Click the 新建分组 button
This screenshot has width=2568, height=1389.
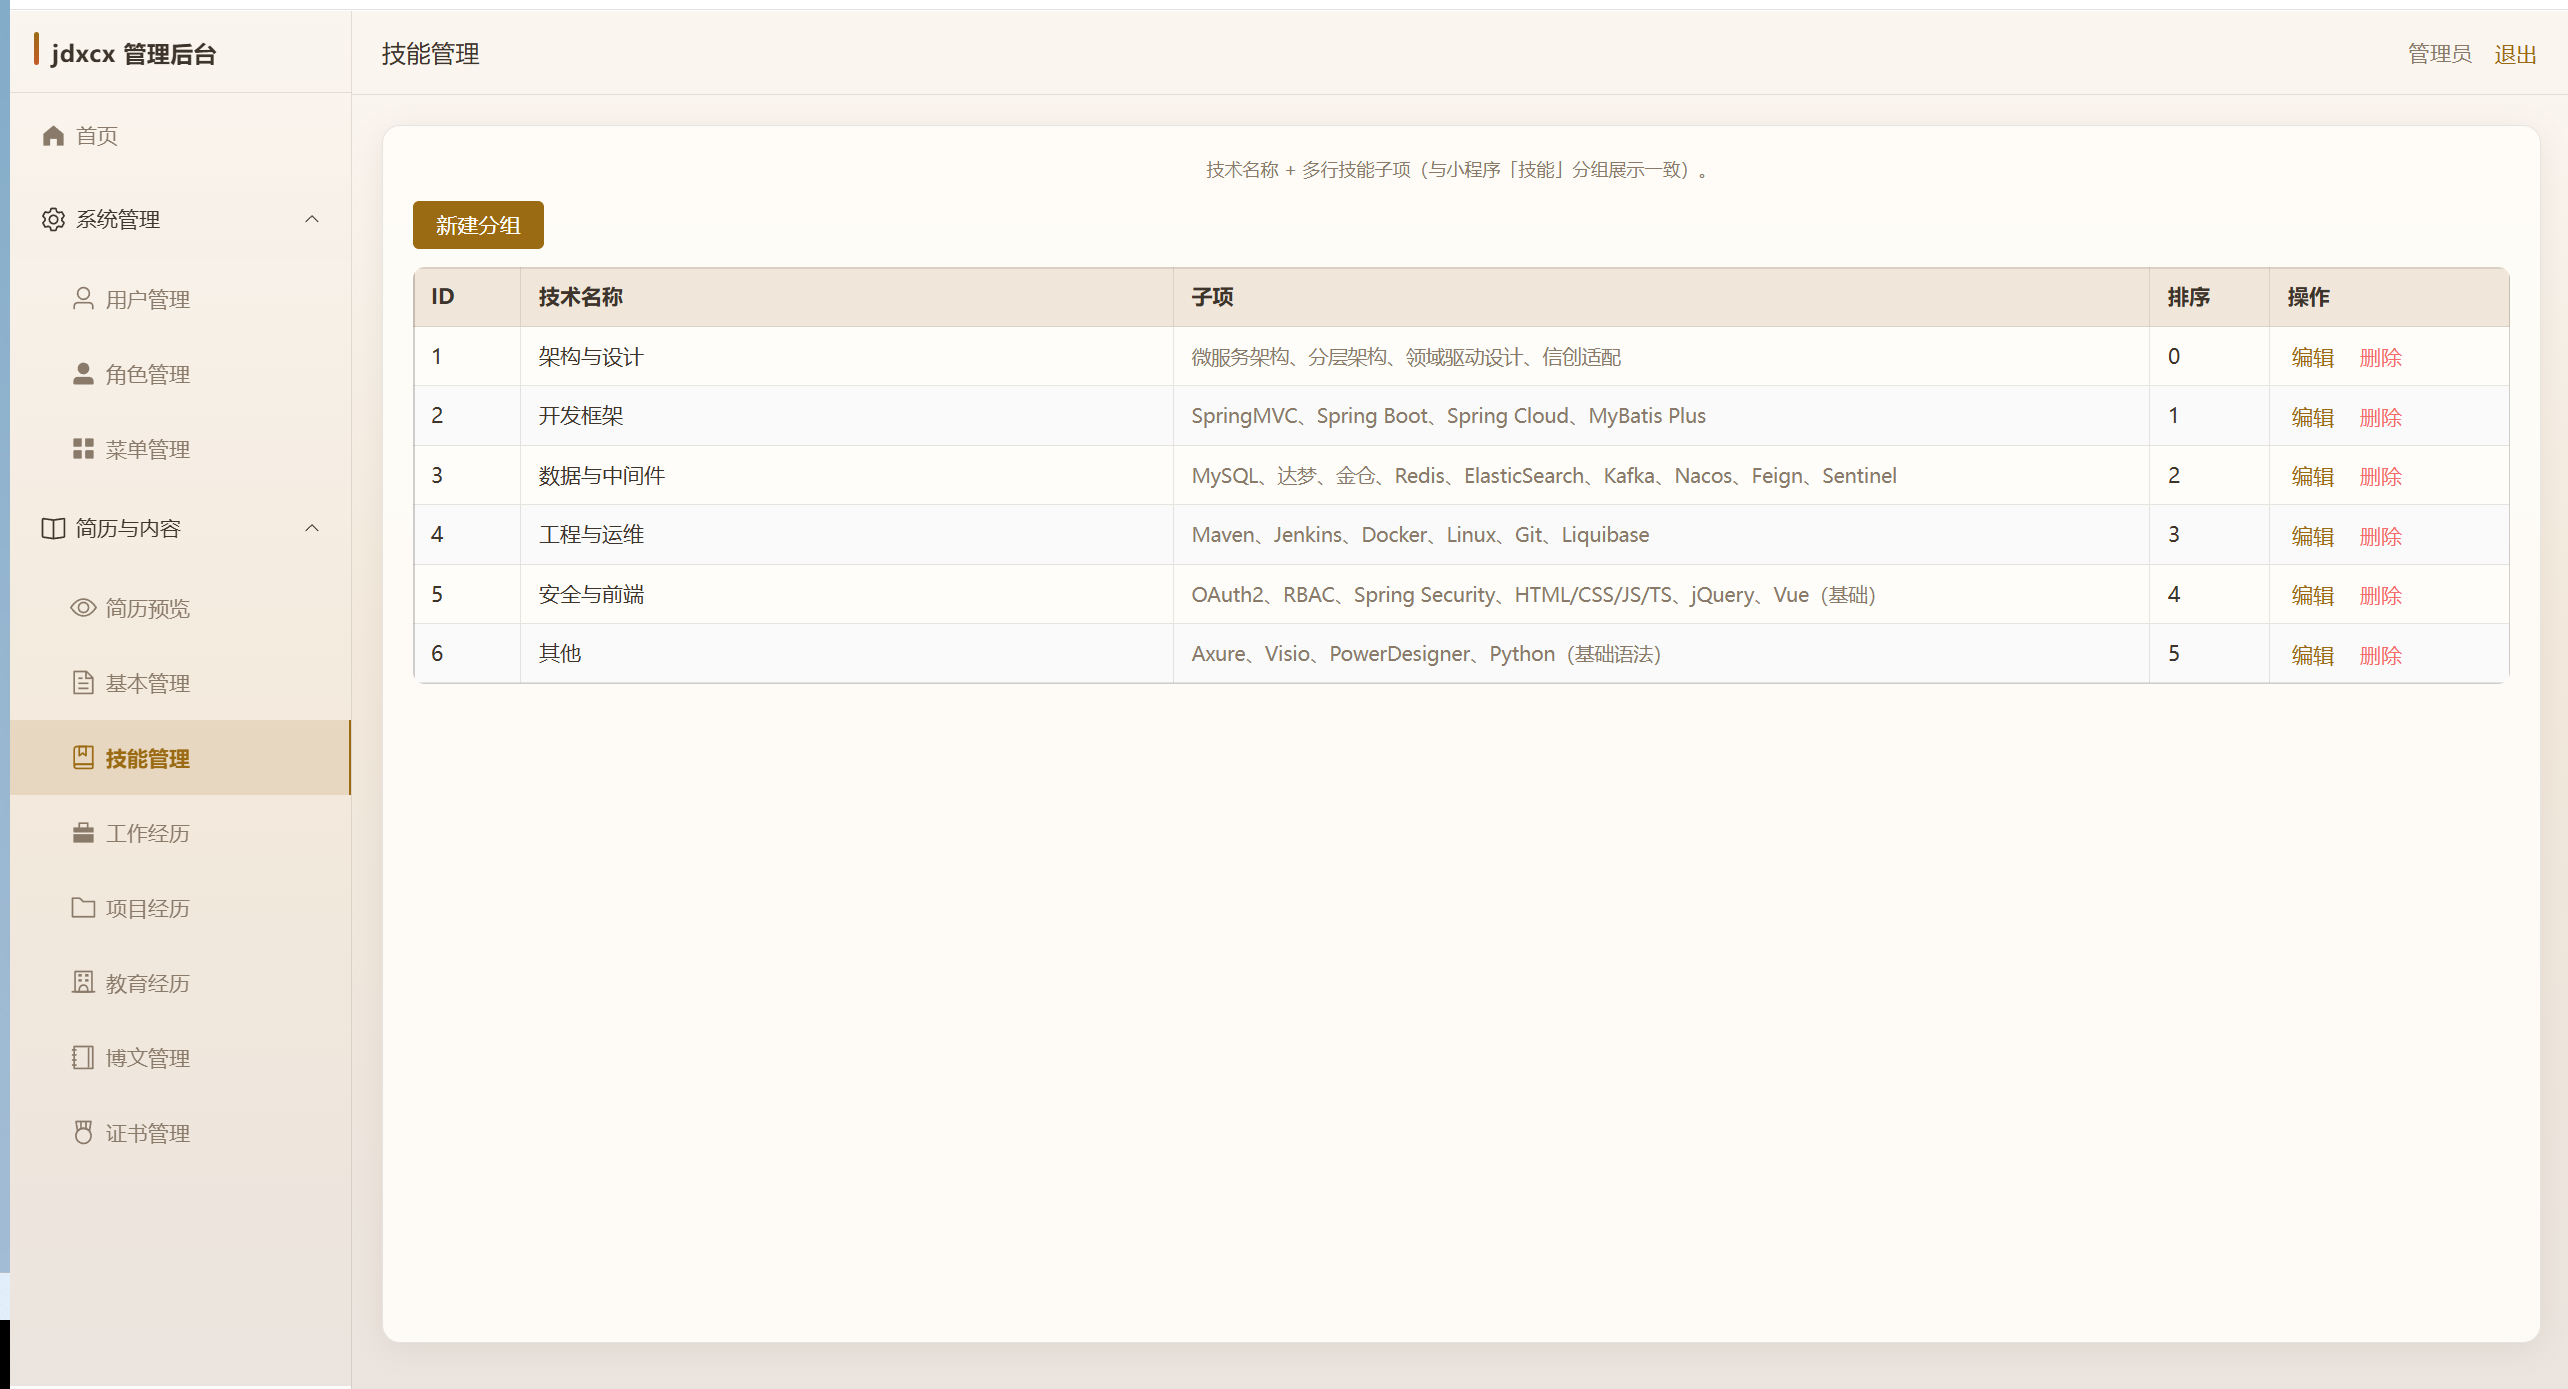478,226
